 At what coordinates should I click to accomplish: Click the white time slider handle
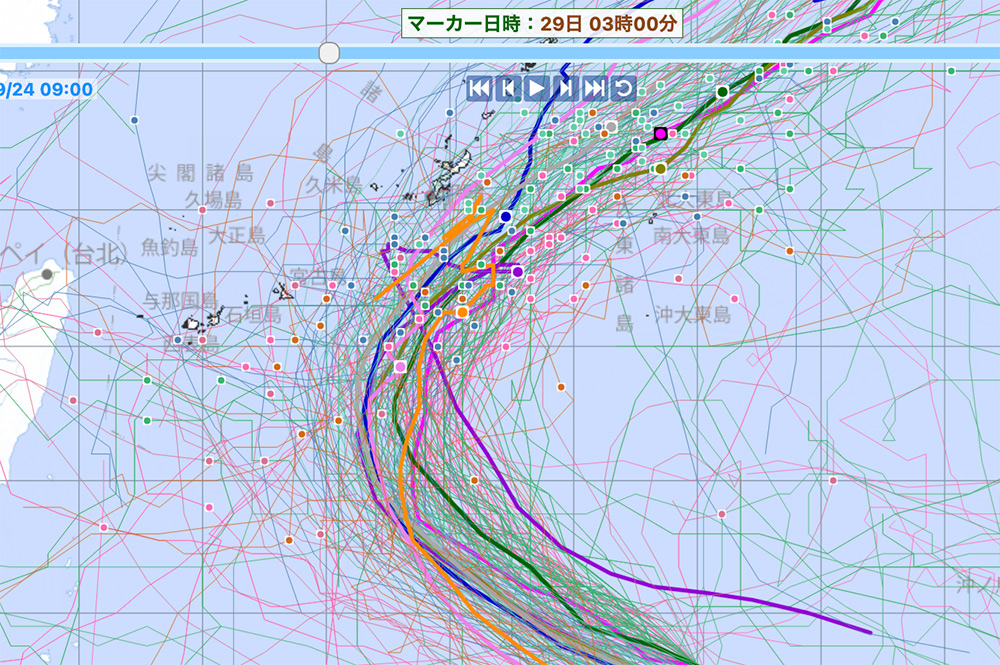click(329, 53)
